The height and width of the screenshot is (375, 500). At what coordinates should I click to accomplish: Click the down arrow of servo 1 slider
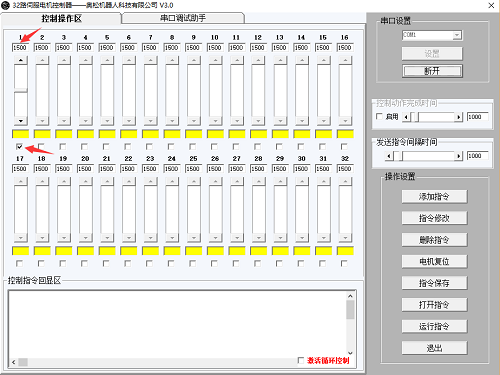click(21, 121)
